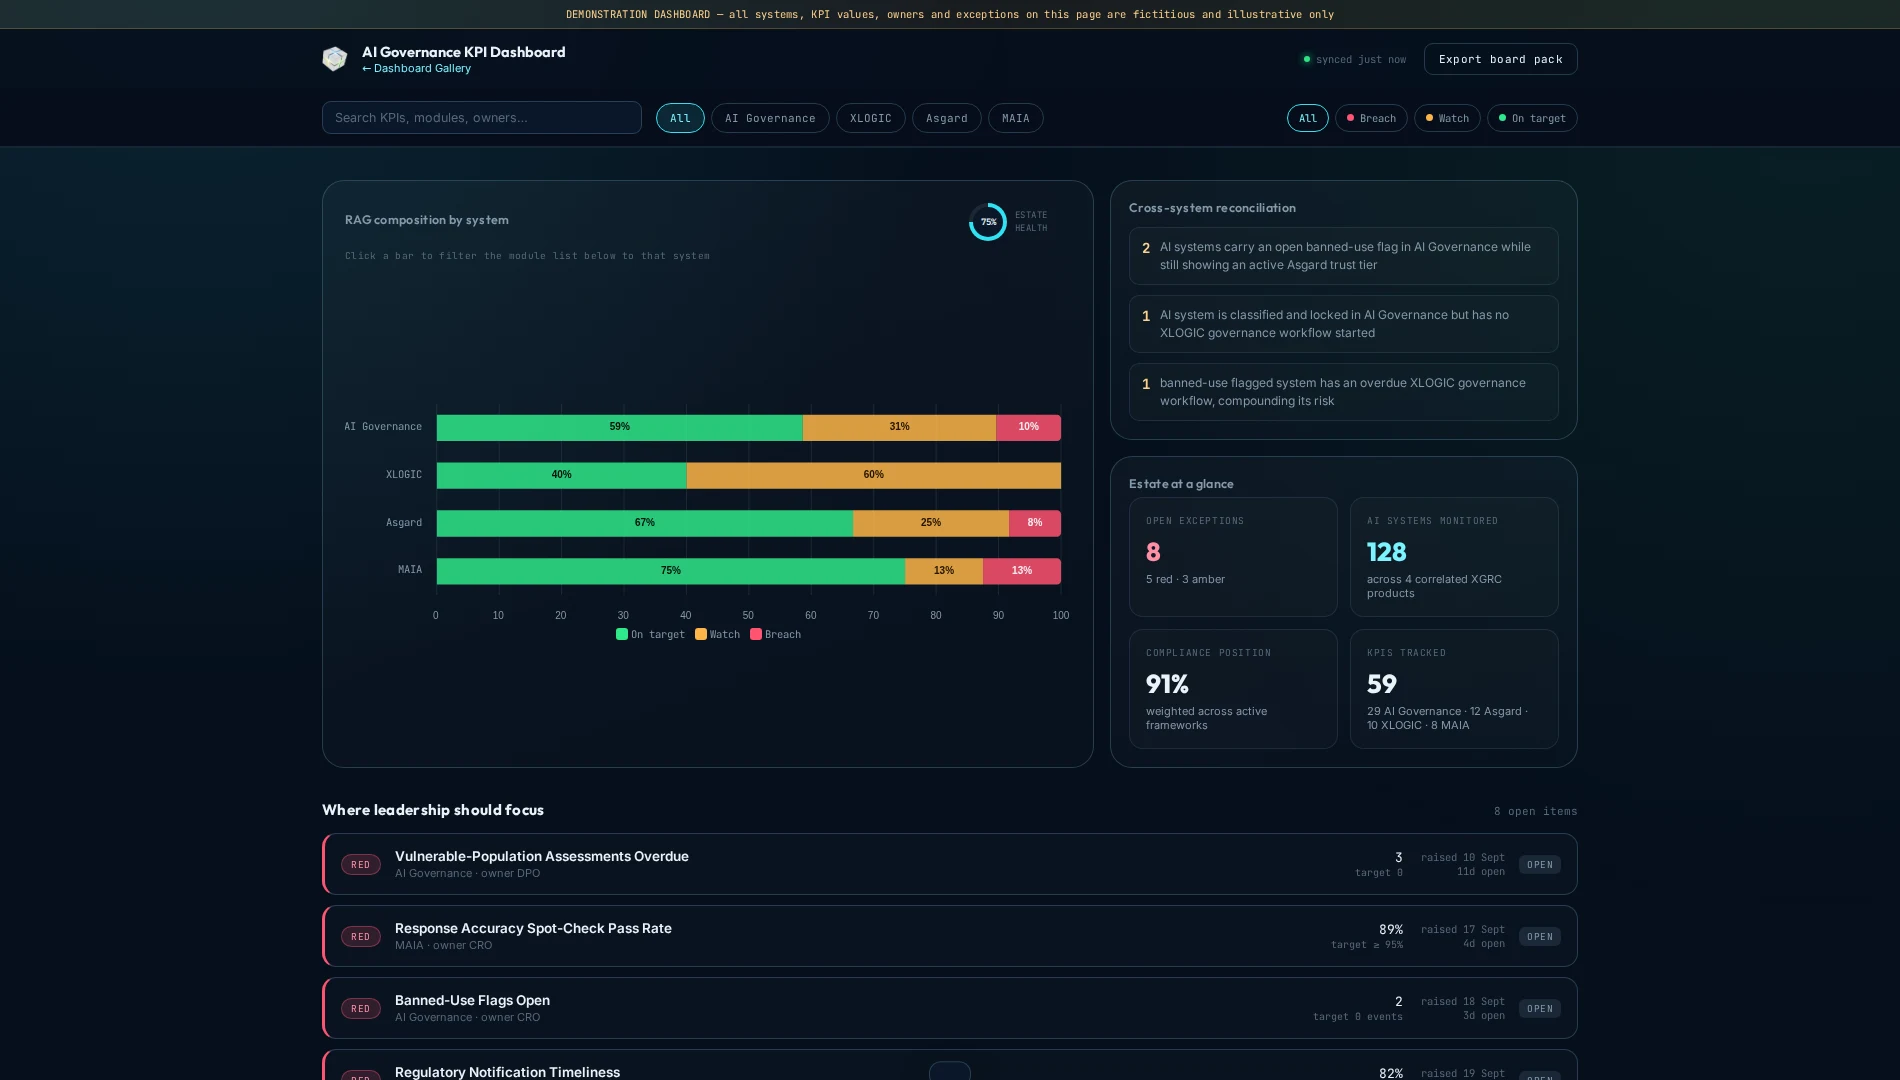The height and width of the screenshot is (1080, 1900).
Task: Click RED badge on Banned-Use Flags row
Action: click(x=361, y=1009)
